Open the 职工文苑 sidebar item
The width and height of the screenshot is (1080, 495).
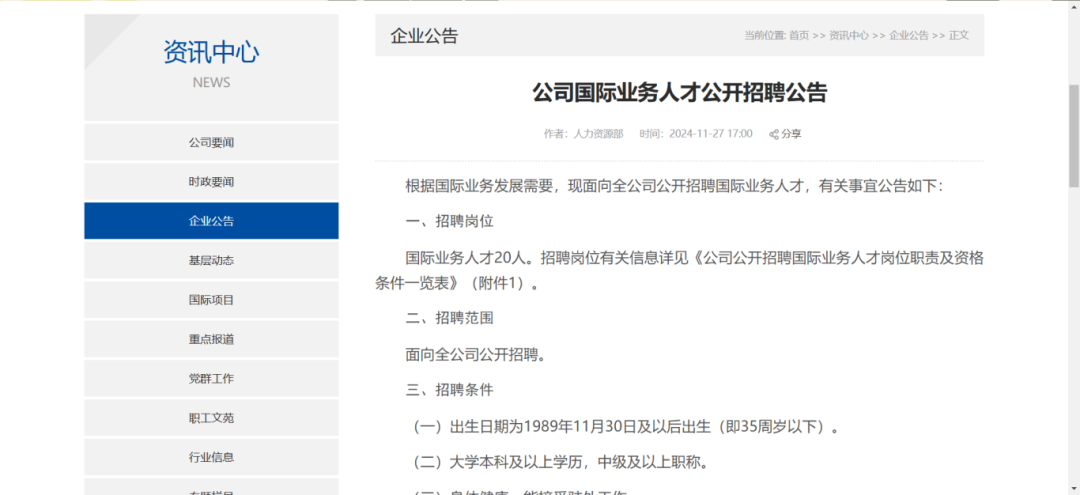tap(211, 418)
